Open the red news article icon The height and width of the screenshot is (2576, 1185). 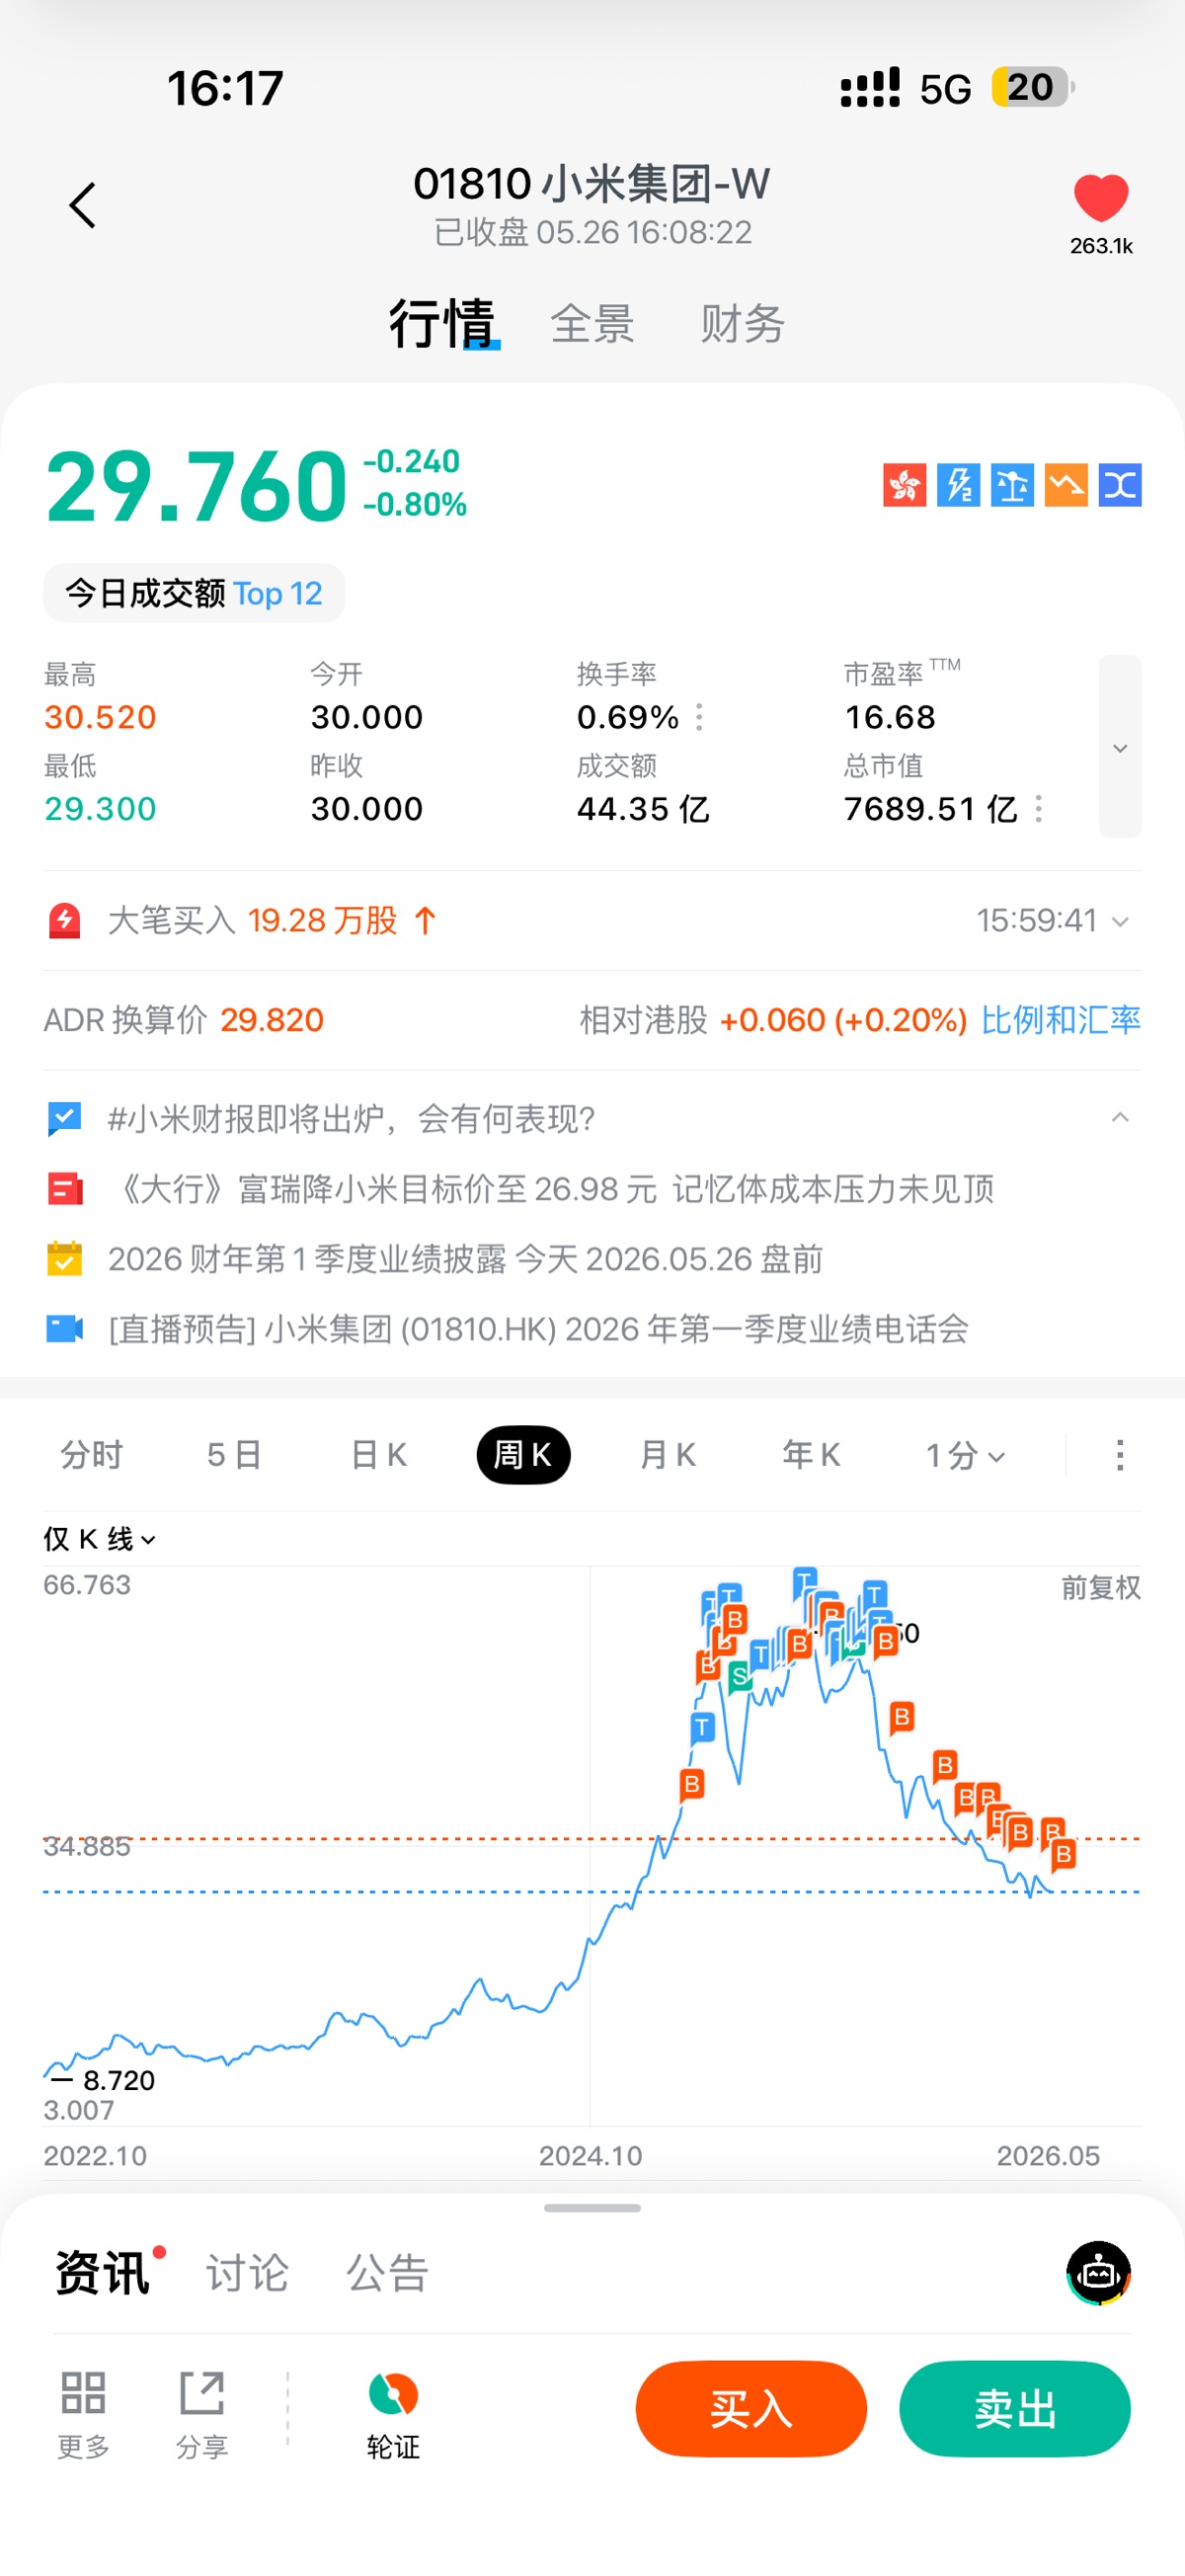(65, 1189)
